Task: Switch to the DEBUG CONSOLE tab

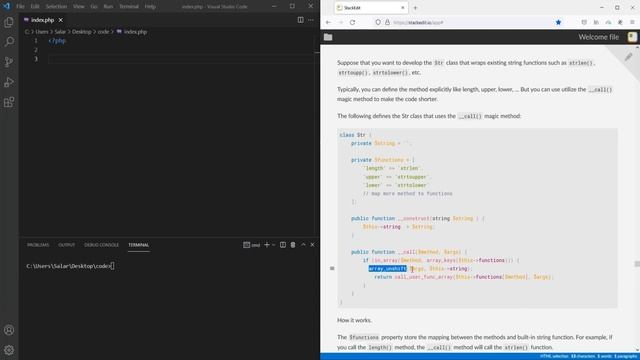Action: pyautogui.click(x=101, y=245)
